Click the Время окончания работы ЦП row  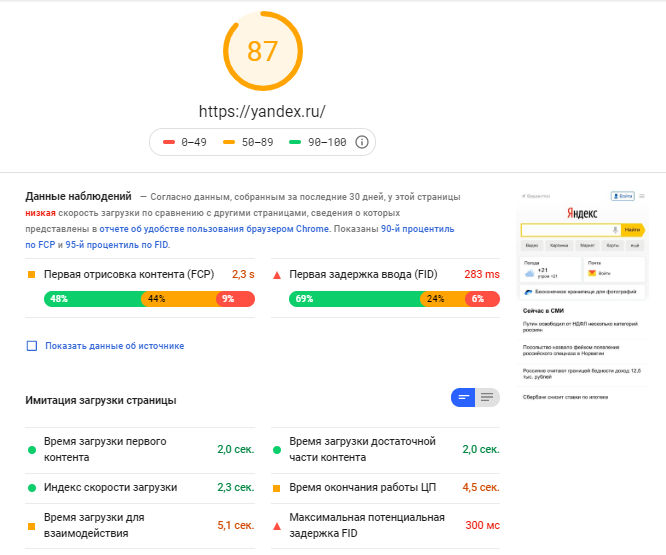386,488
